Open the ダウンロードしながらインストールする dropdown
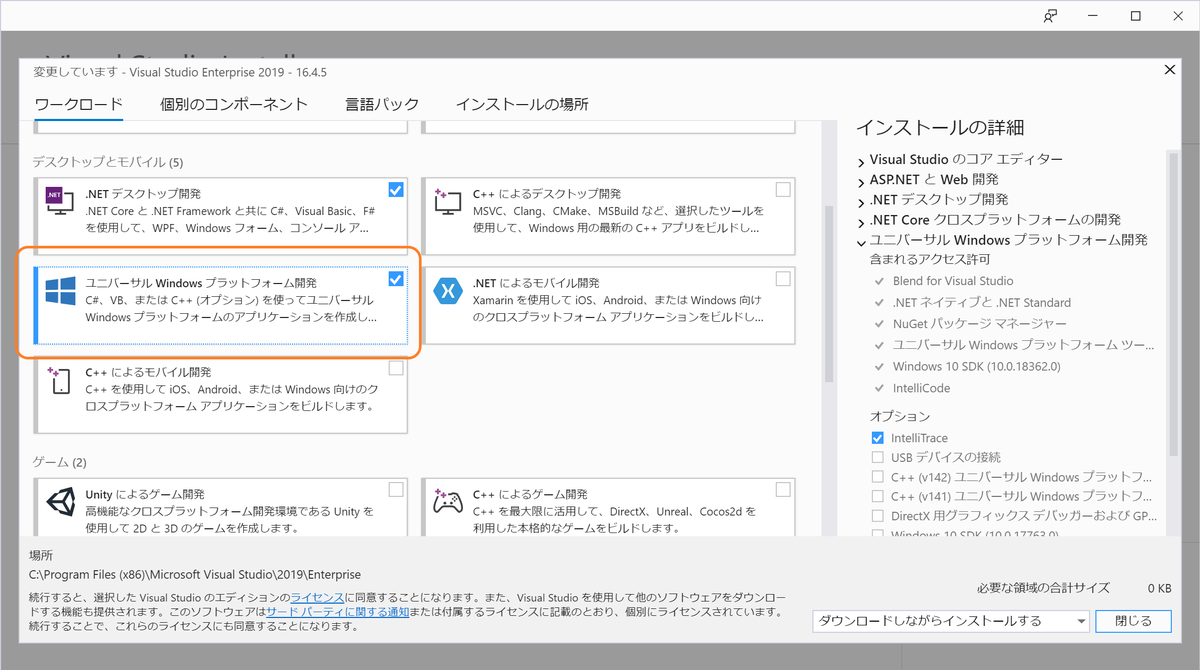This screenshot has width=1200, height=670. (950, 621)
